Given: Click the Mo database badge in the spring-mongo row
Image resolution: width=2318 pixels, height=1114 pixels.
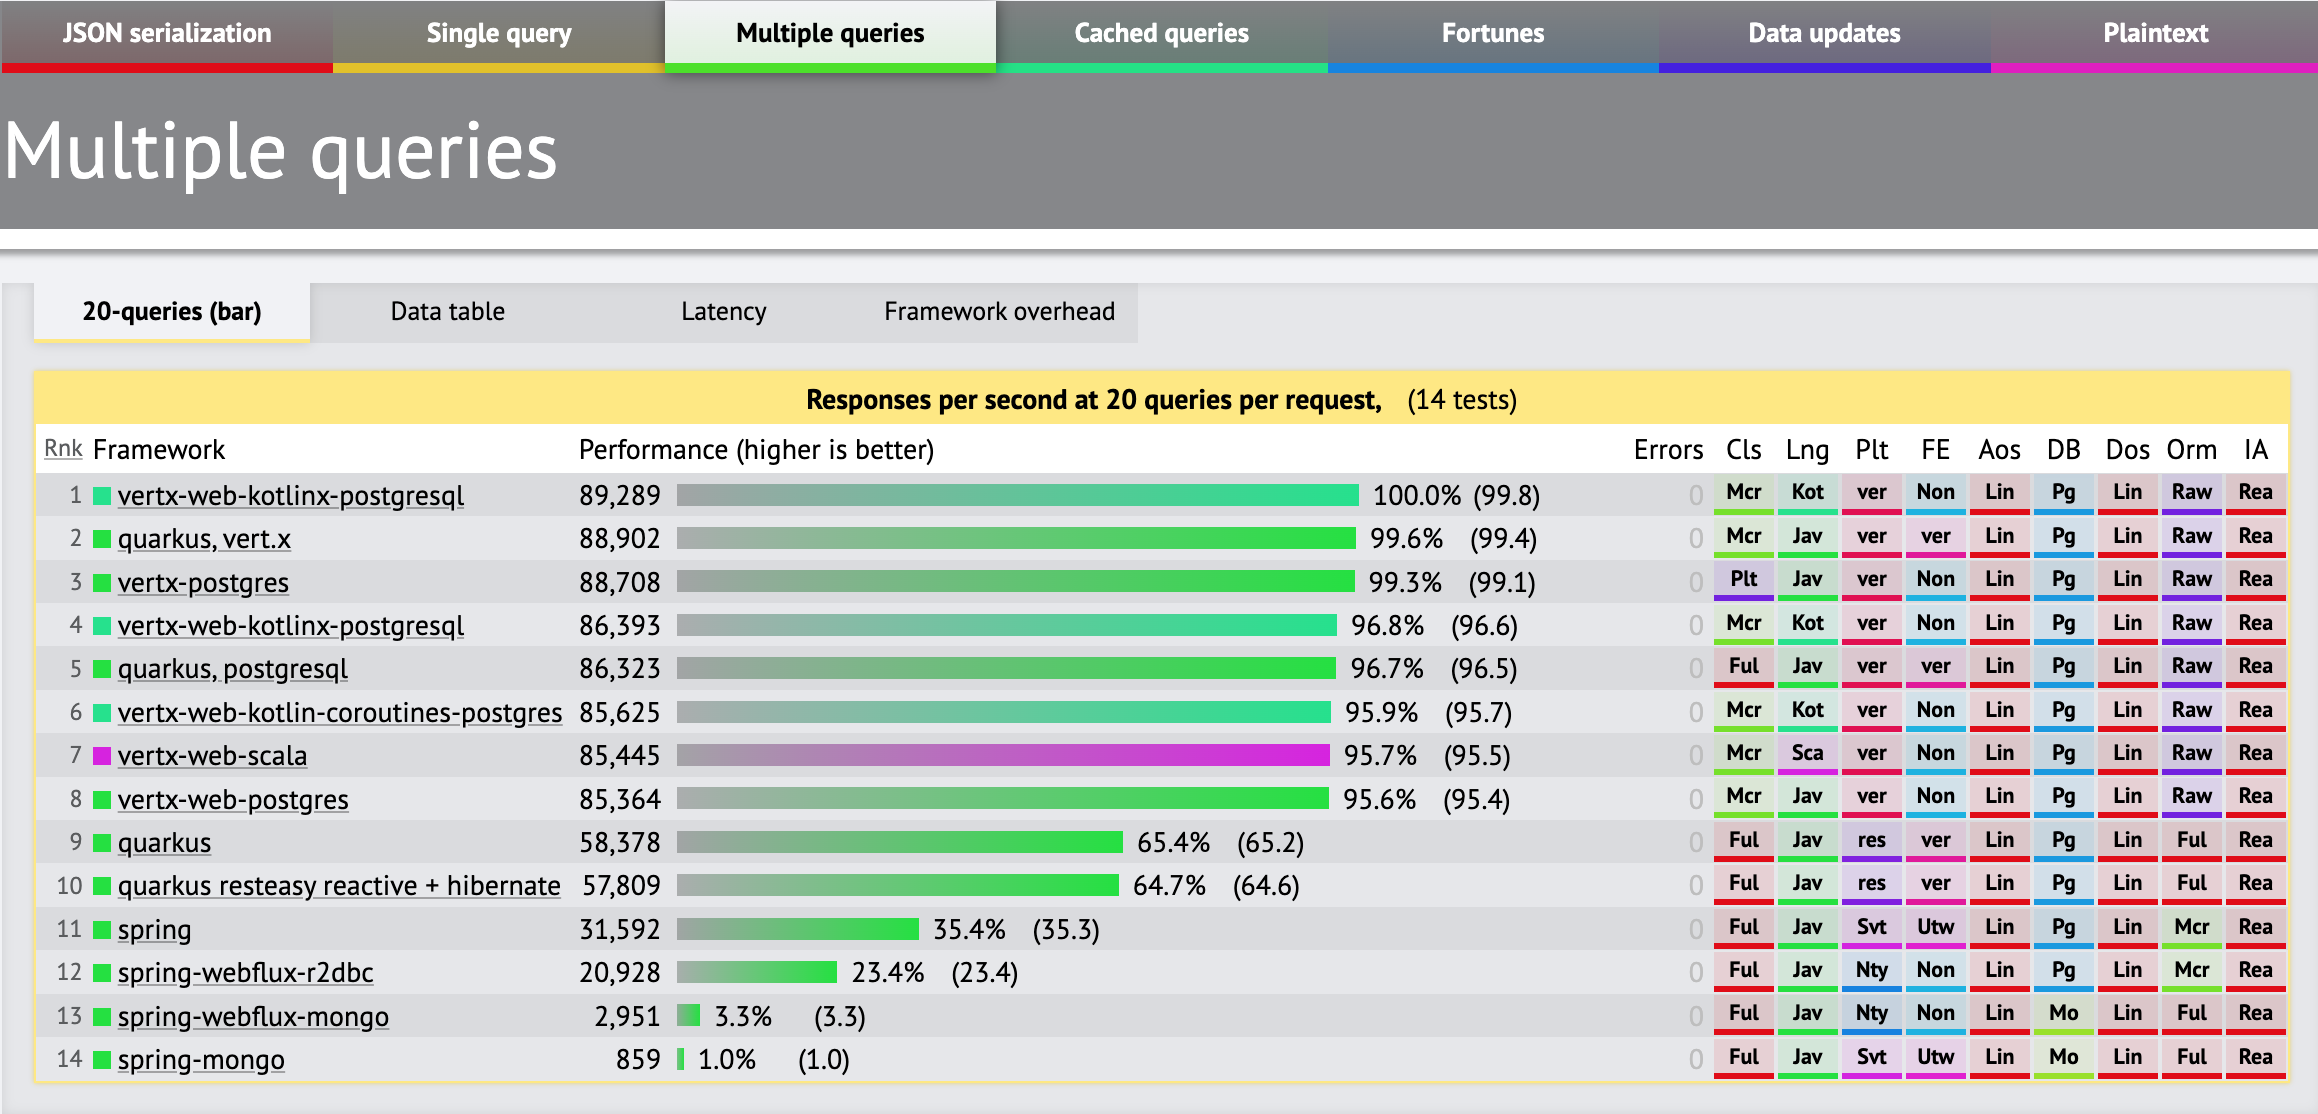Looking at the screenshot, I should 2063,1057.
